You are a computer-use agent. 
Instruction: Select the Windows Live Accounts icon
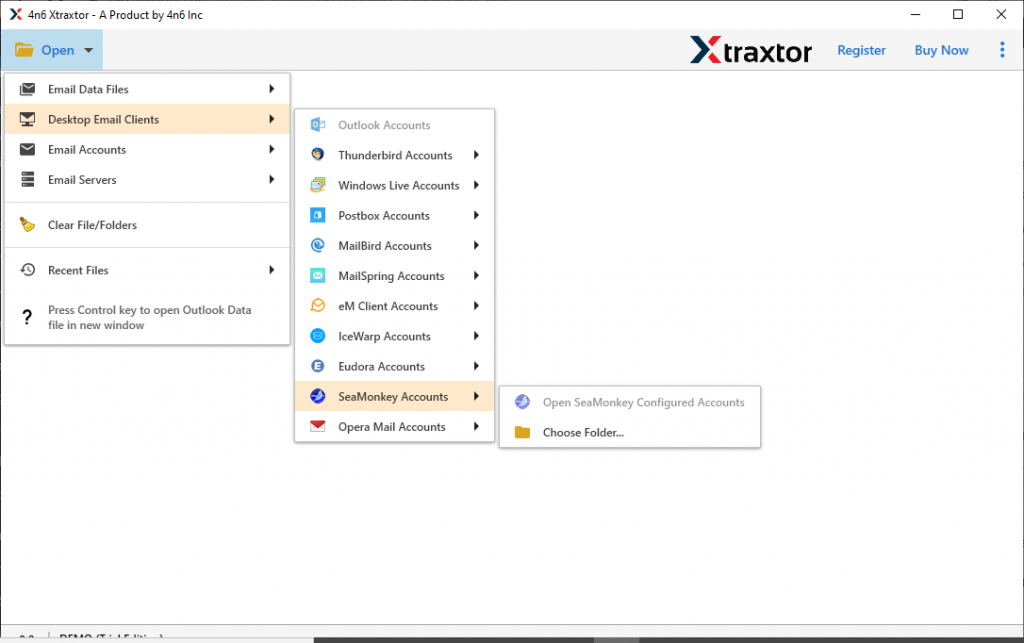click(x=319, y=185)
